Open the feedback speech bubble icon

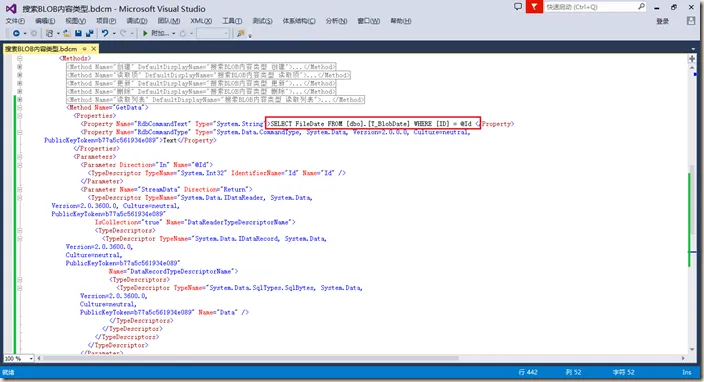pyautogui.click(x=518, y=7)
